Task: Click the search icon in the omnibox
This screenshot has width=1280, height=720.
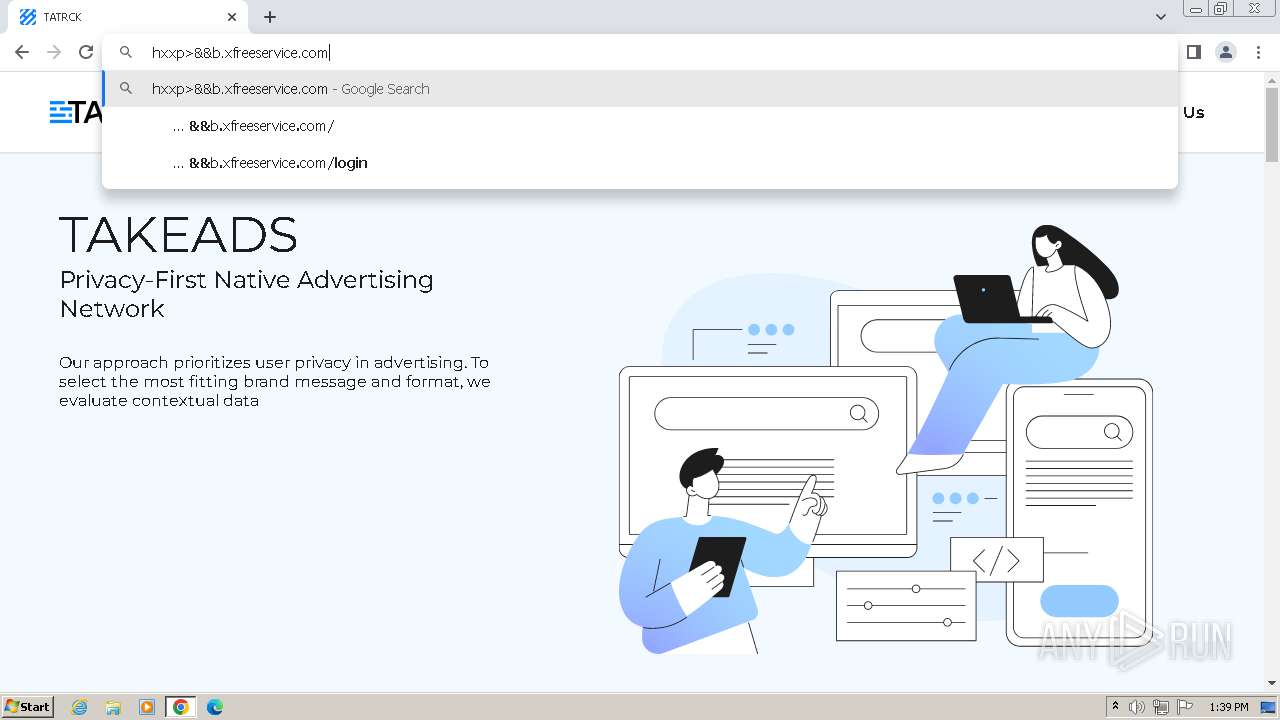Action: point(126,52)
